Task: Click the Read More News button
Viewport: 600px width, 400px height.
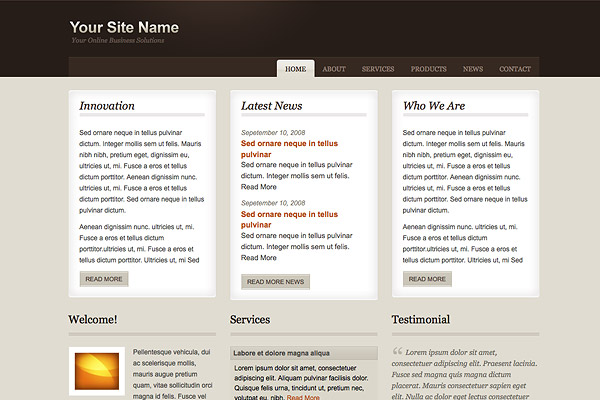Action: [x=275, y=282]
